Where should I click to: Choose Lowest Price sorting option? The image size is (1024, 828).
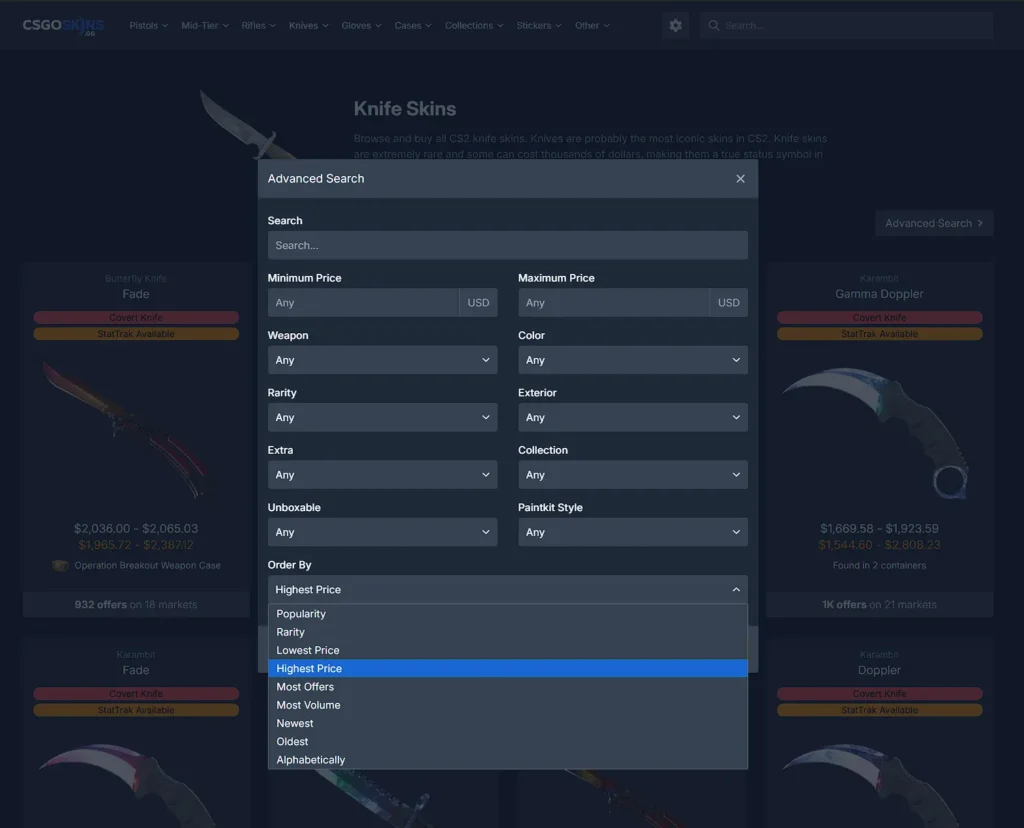(308, 650)
